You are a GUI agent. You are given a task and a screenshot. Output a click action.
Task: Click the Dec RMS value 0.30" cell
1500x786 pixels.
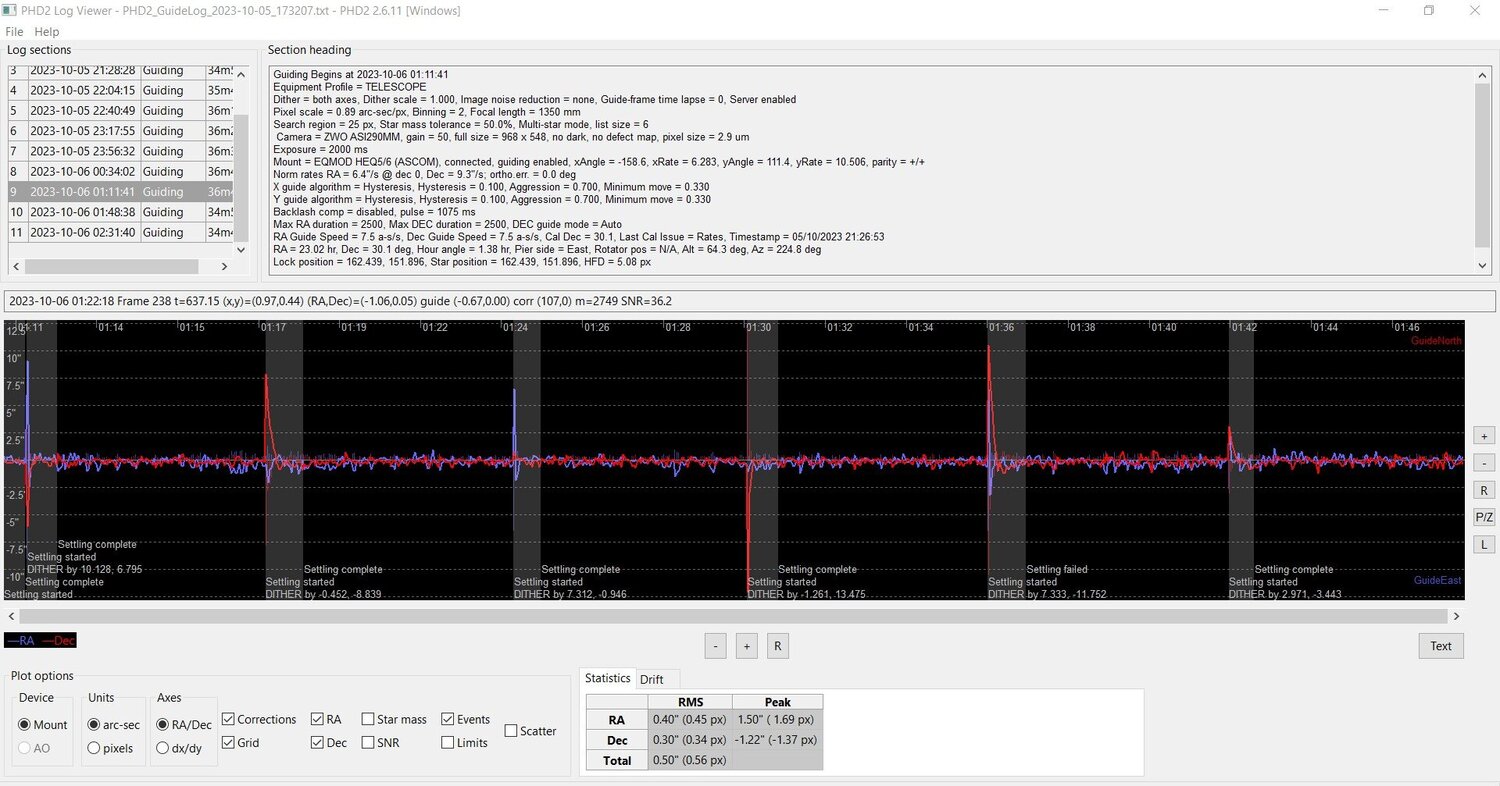[690, 740]
